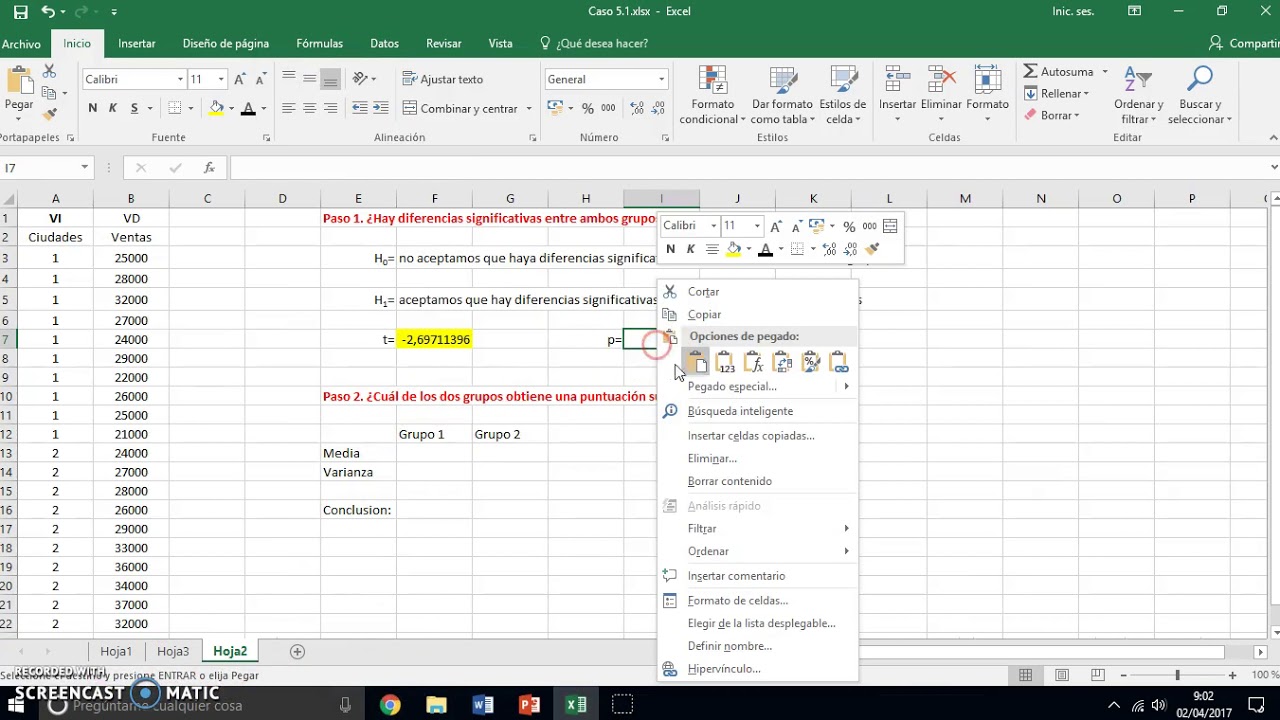The height and width of the screenshot is (720, 1280).
Task: Open the ribbon font size 11 dropdown
Action: coord(221,79)
